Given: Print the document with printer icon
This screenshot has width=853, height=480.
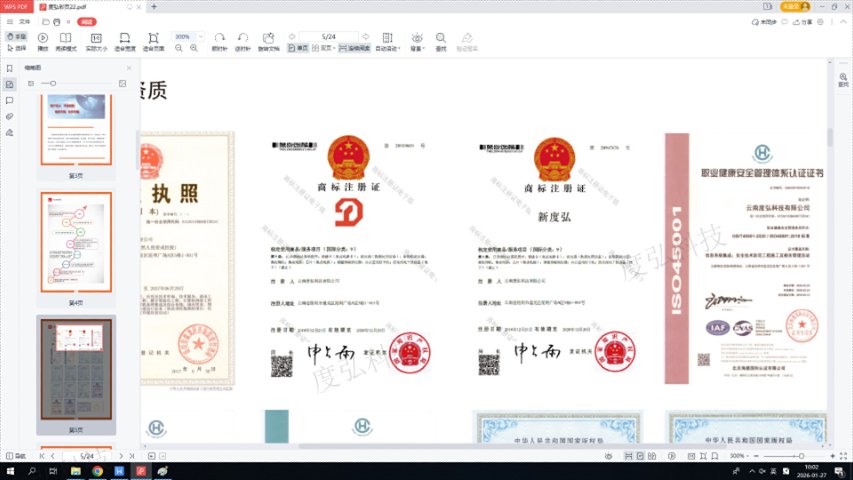Looking at the screenshot, I should coord(57,22).
